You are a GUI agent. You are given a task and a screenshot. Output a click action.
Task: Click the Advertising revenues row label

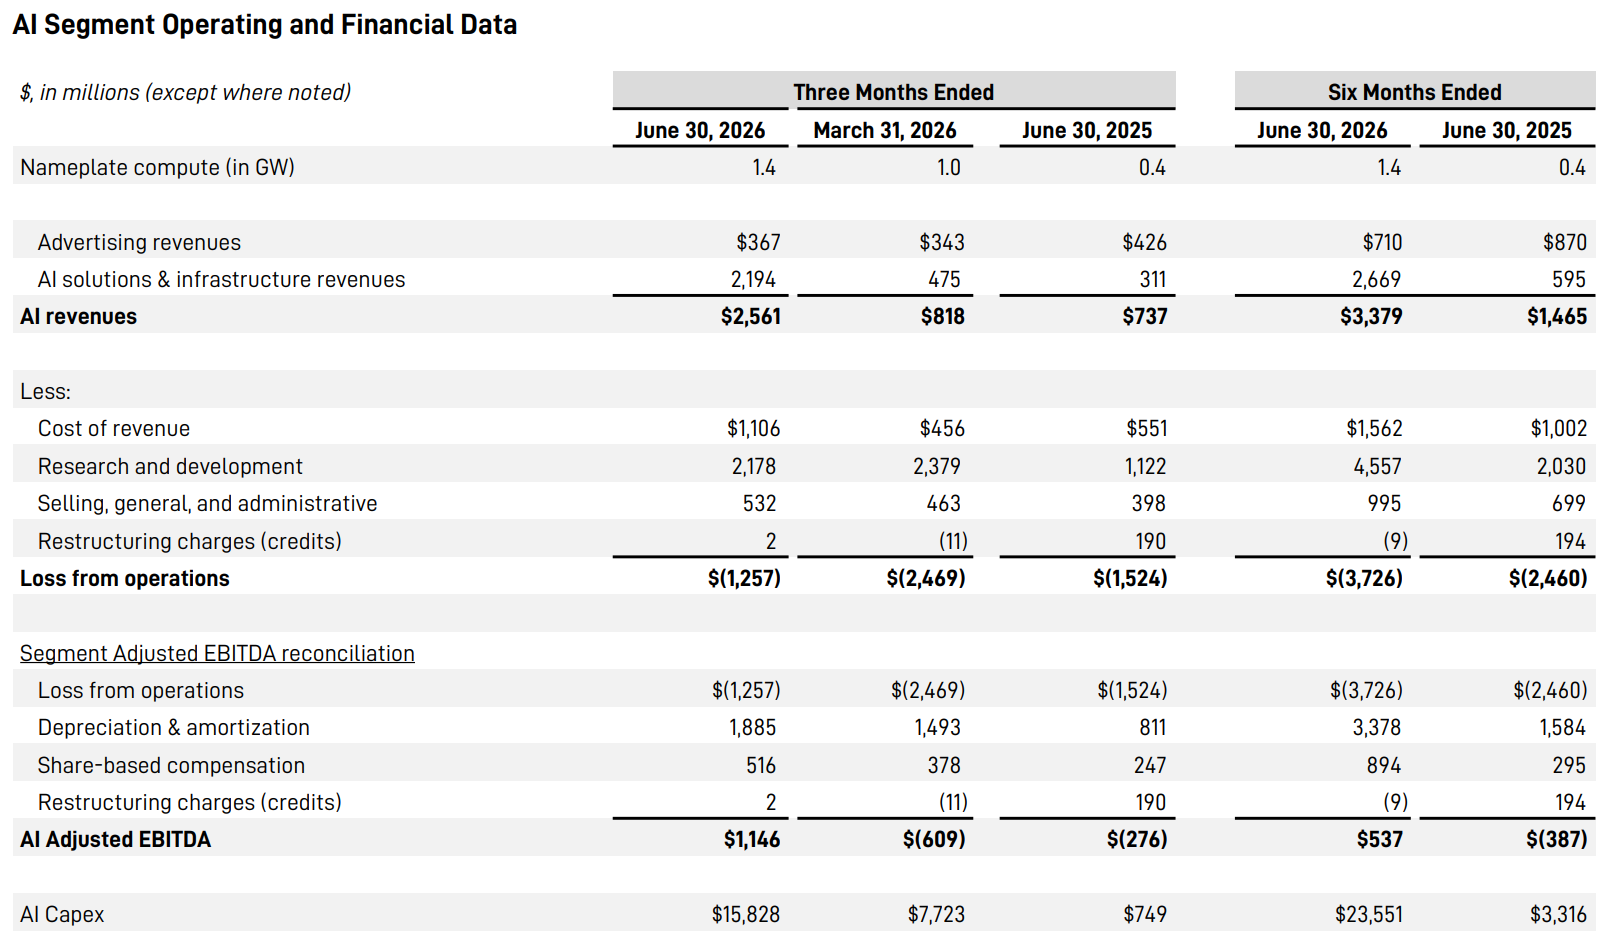[139, 242]
